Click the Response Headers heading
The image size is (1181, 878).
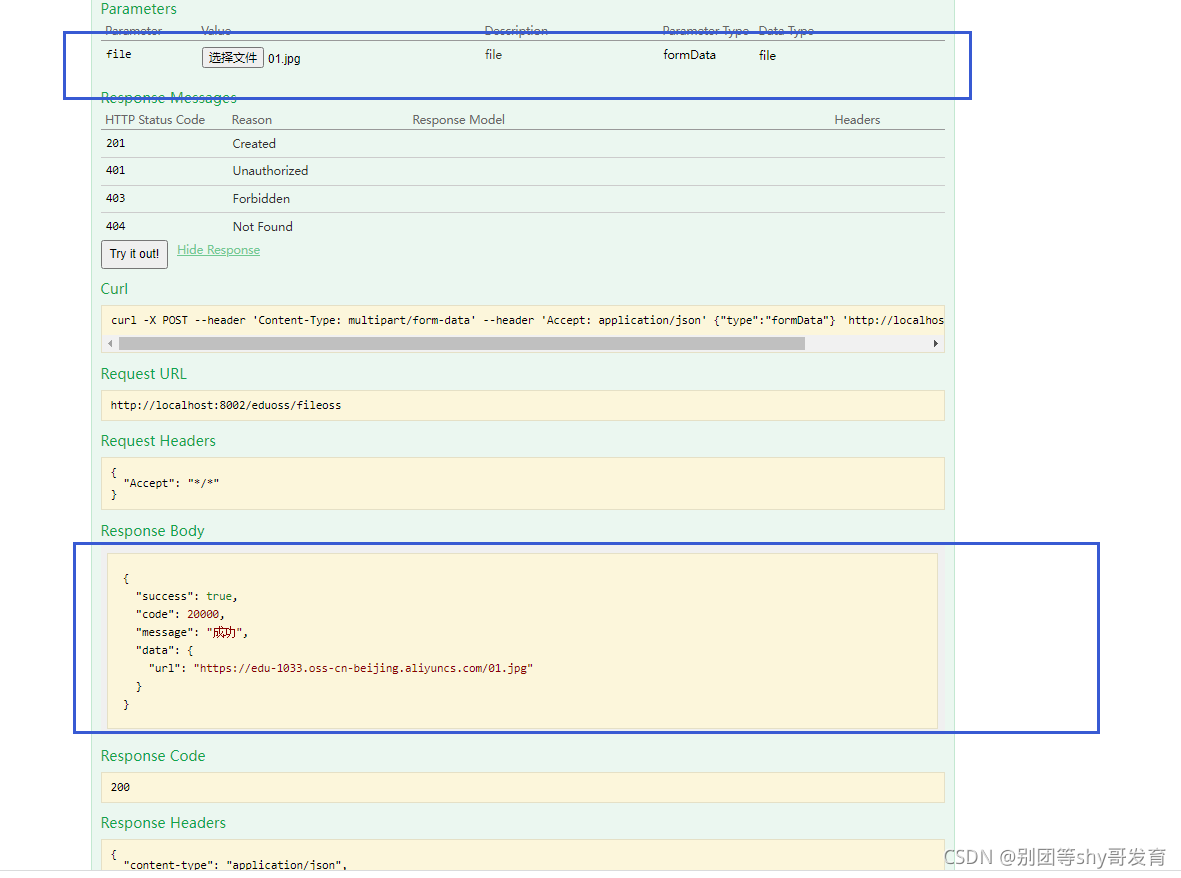tap(163, 823)
